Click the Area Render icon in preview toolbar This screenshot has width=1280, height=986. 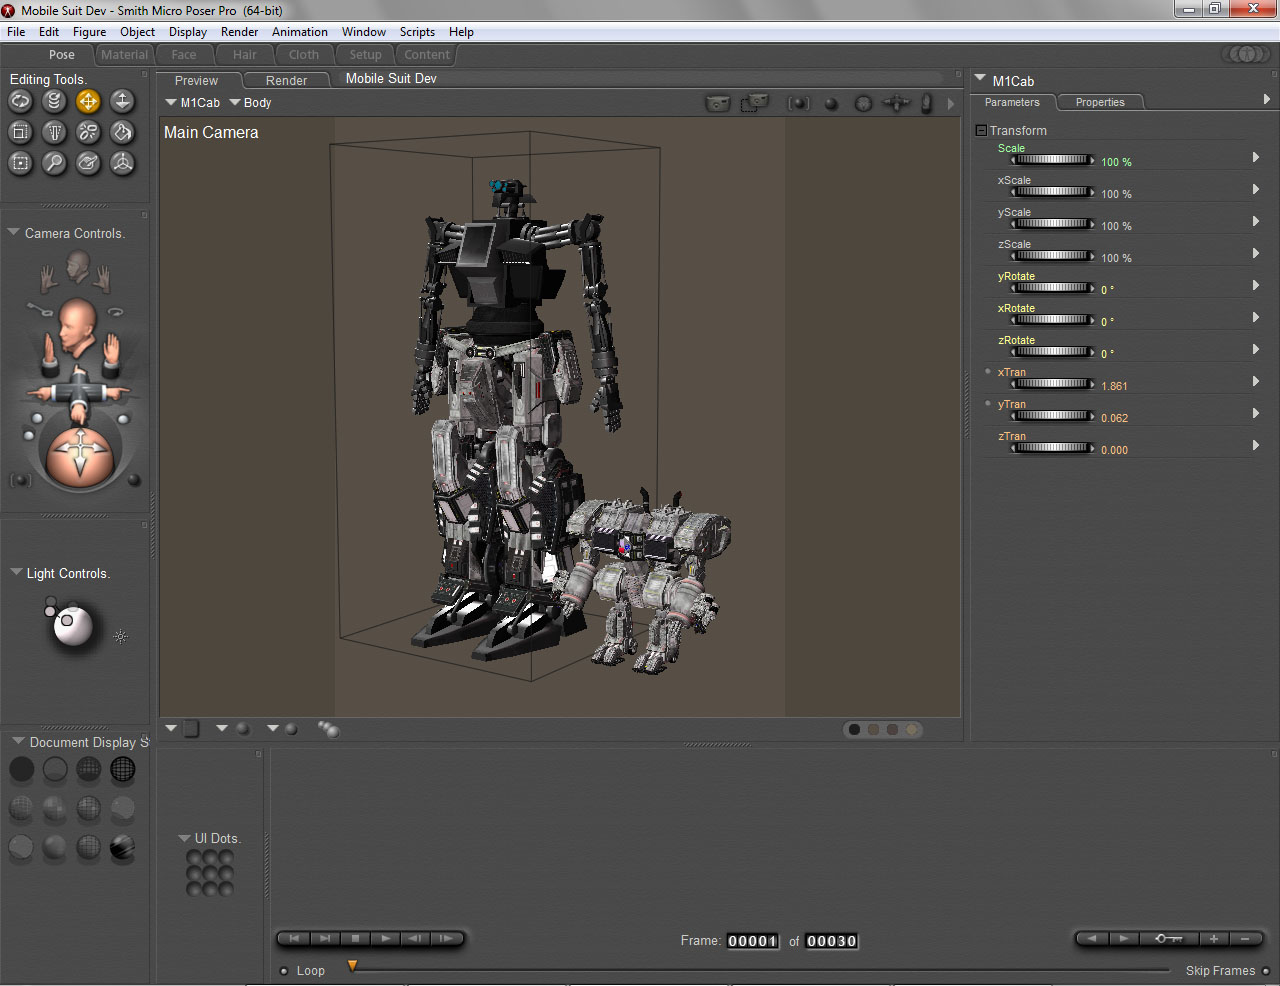click(755, 102)
